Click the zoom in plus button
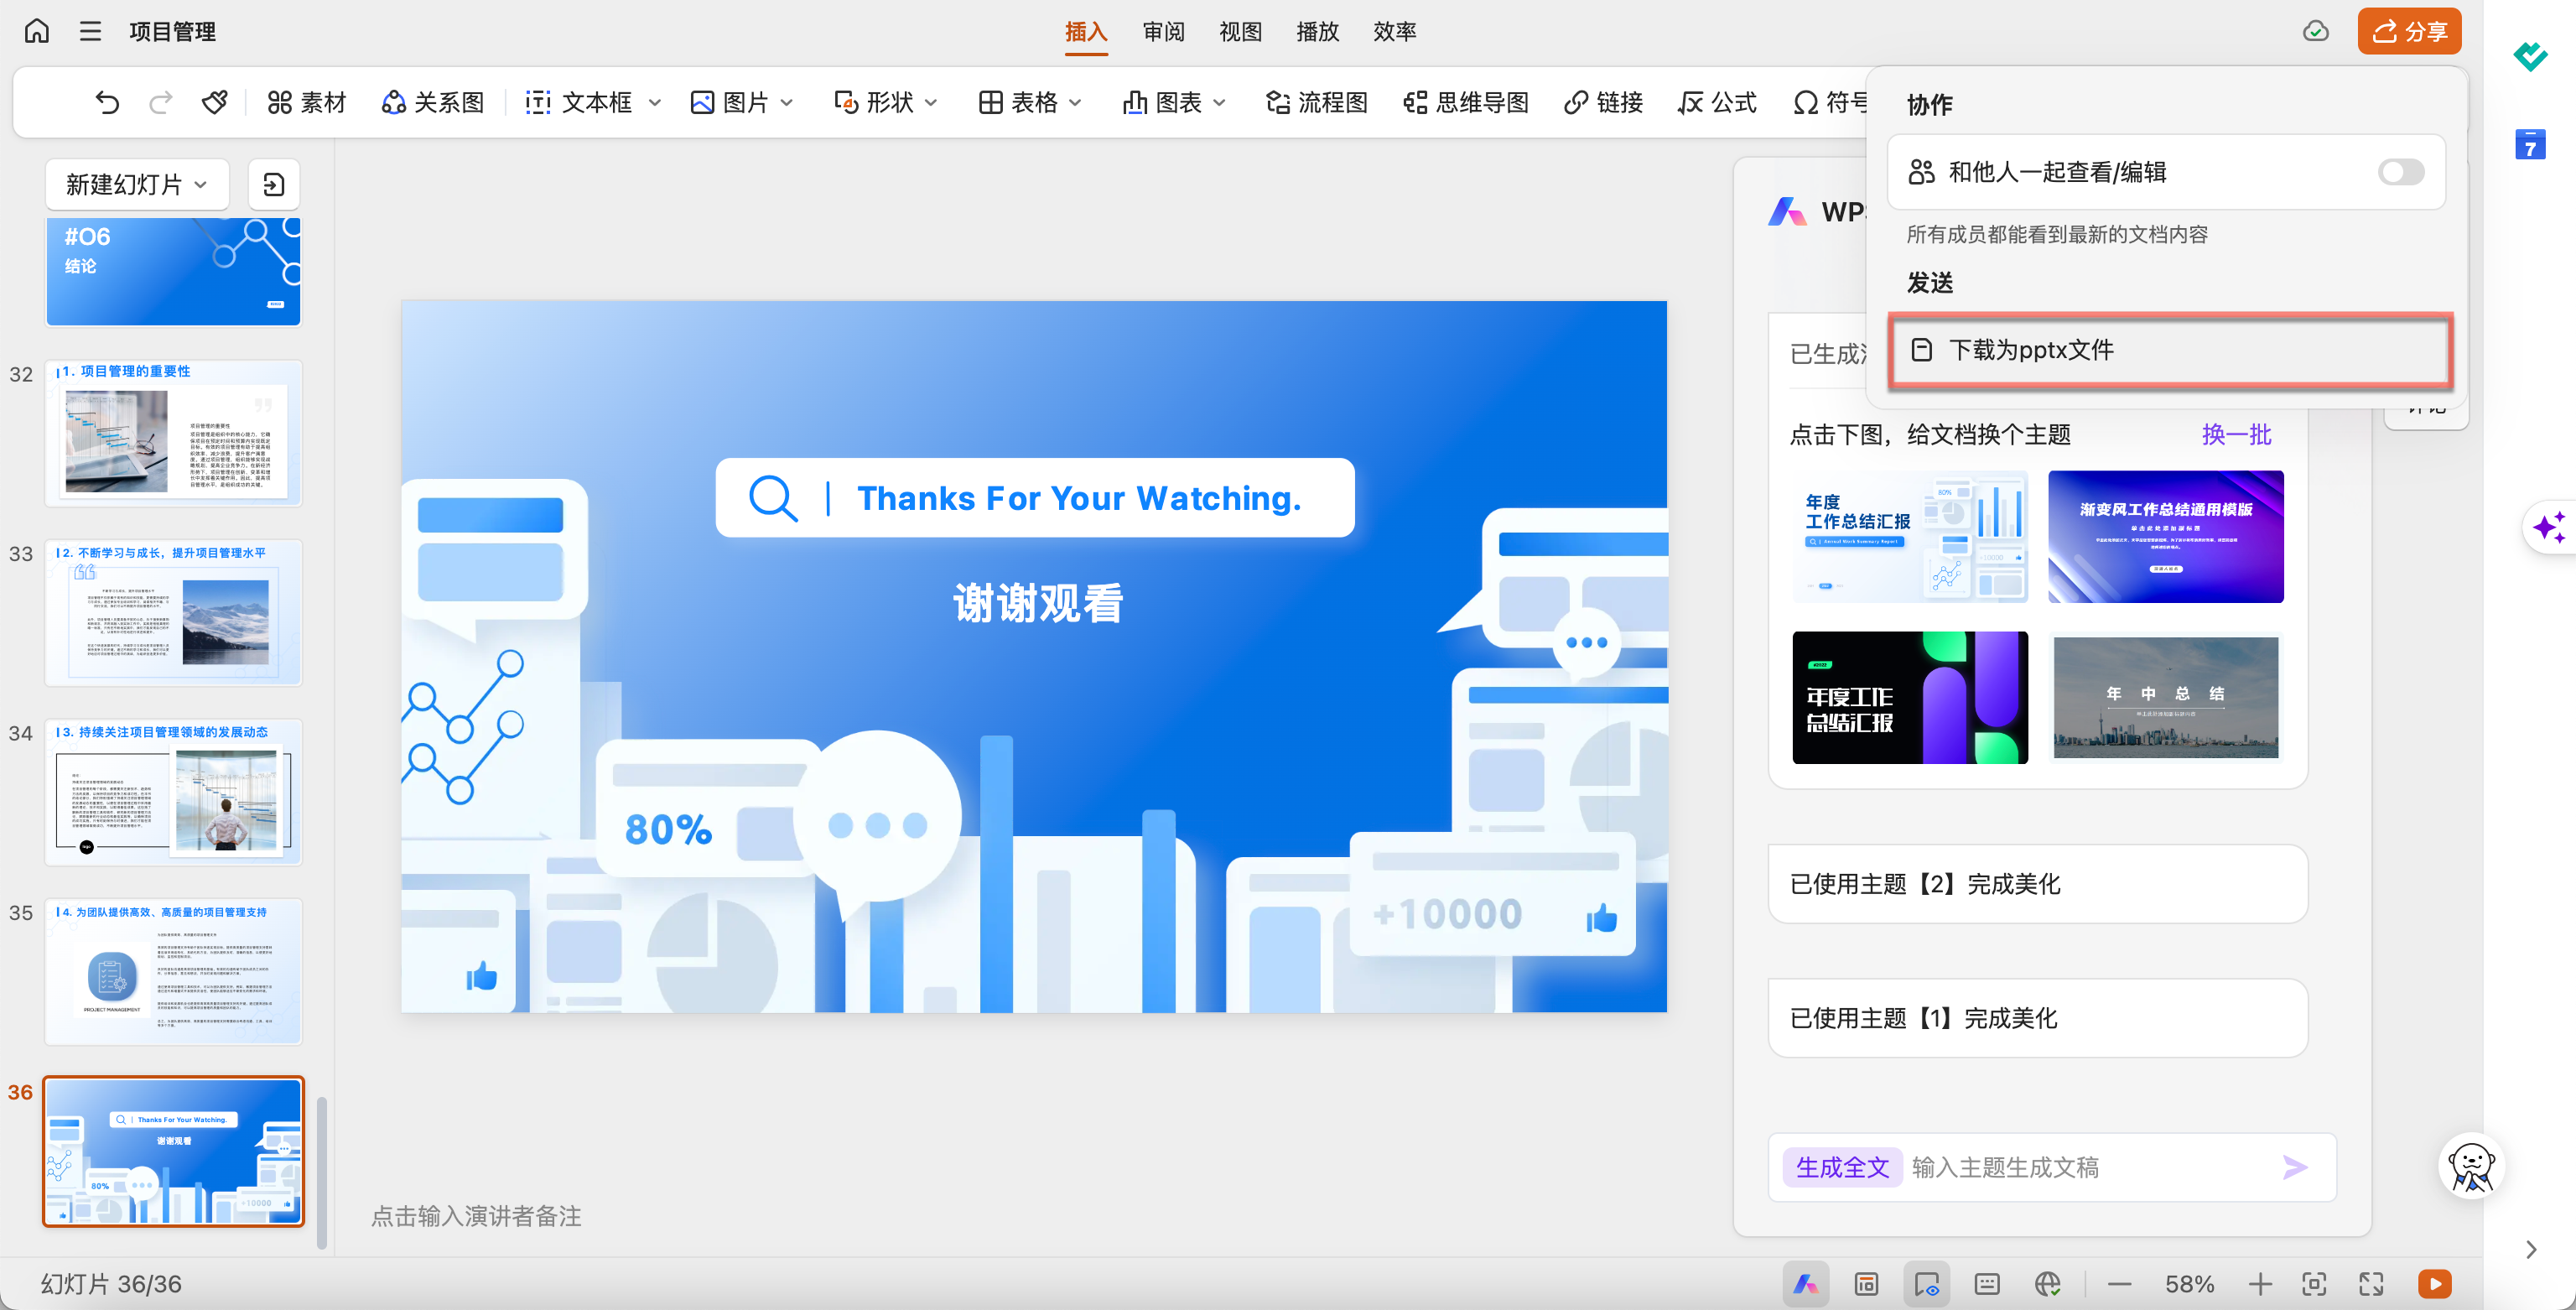 (2260, 1284)
